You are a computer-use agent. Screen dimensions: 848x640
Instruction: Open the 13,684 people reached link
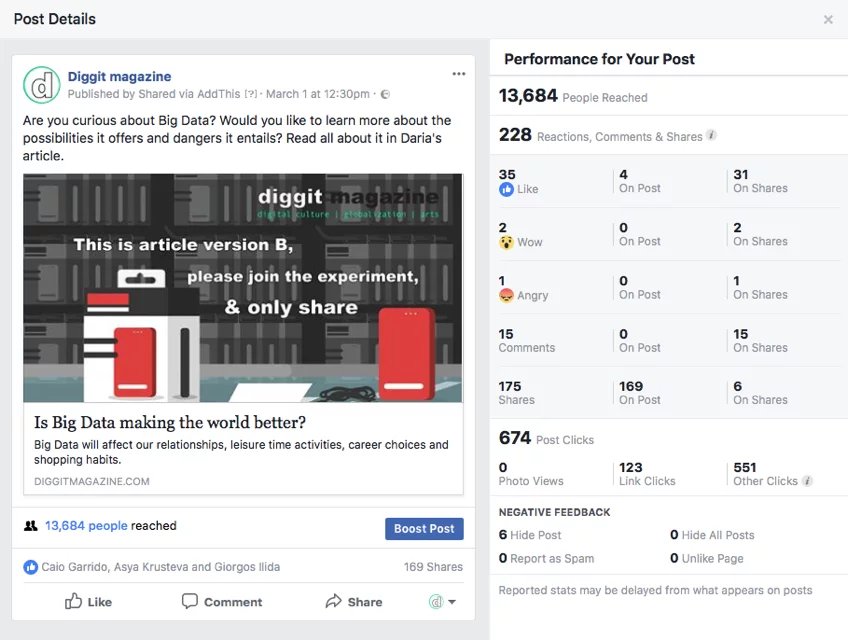(86, 526)
